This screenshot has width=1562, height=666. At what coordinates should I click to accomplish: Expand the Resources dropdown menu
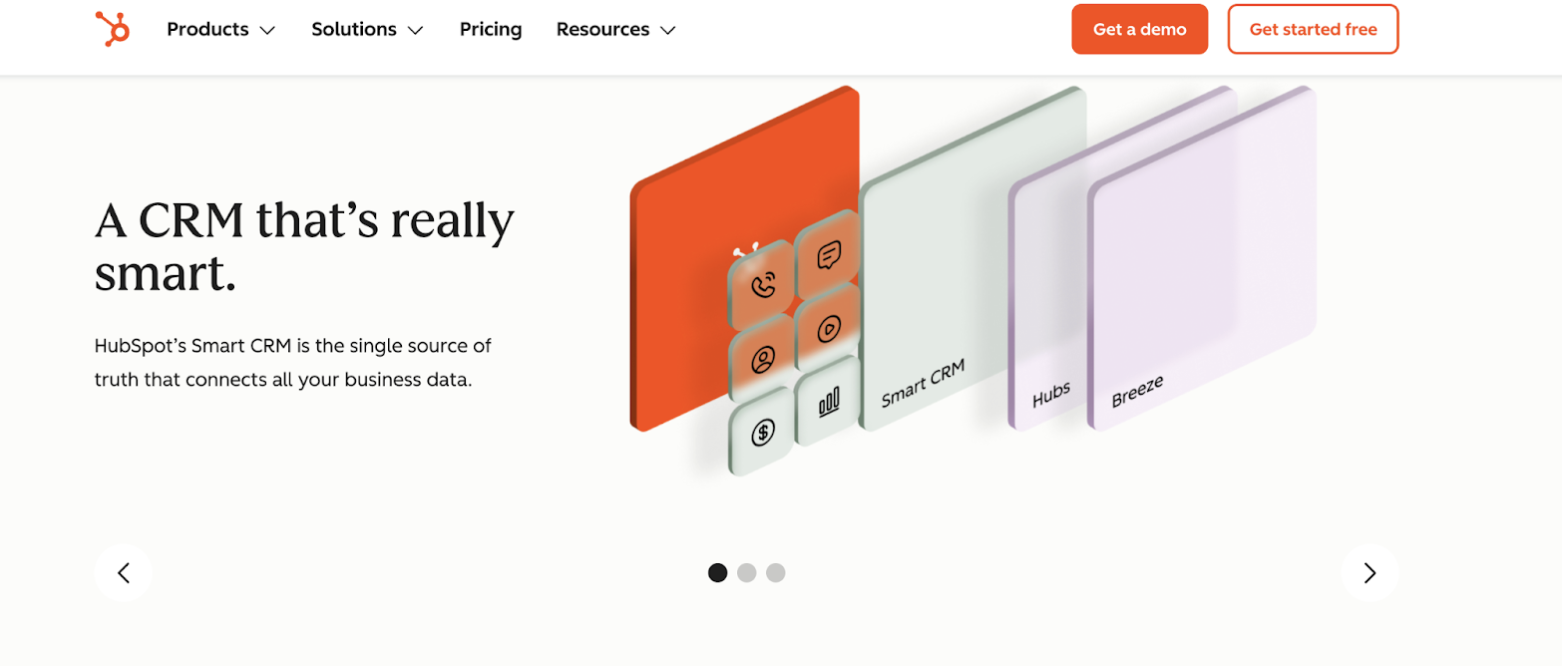click(615, 29)
